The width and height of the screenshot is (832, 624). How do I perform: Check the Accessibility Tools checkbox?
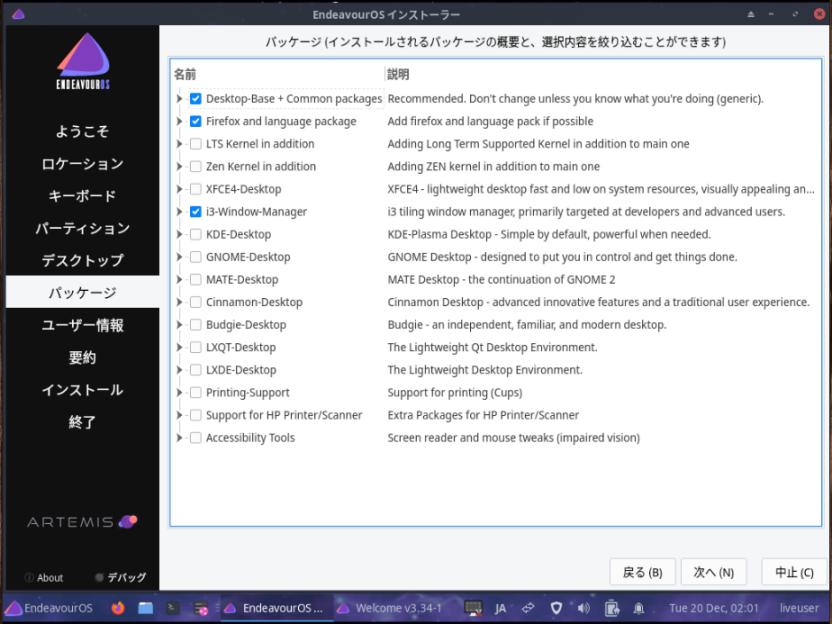pos(196,438)
